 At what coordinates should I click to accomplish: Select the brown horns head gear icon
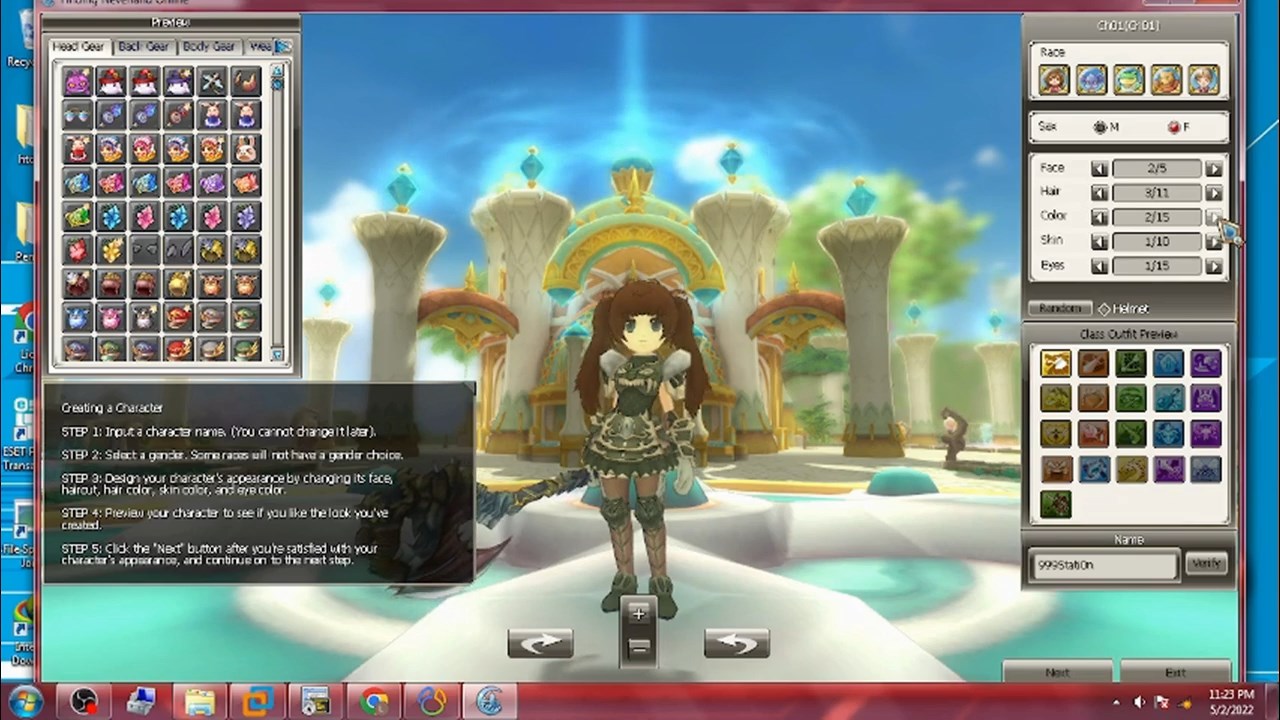pyautogui.click(x=246, y=82)
